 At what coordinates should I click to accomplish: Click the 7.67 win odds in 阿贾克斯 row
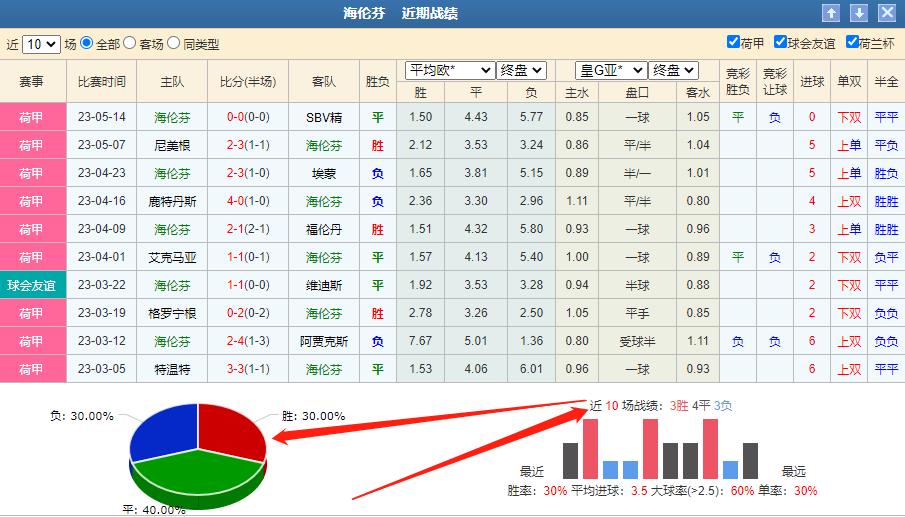420,341
